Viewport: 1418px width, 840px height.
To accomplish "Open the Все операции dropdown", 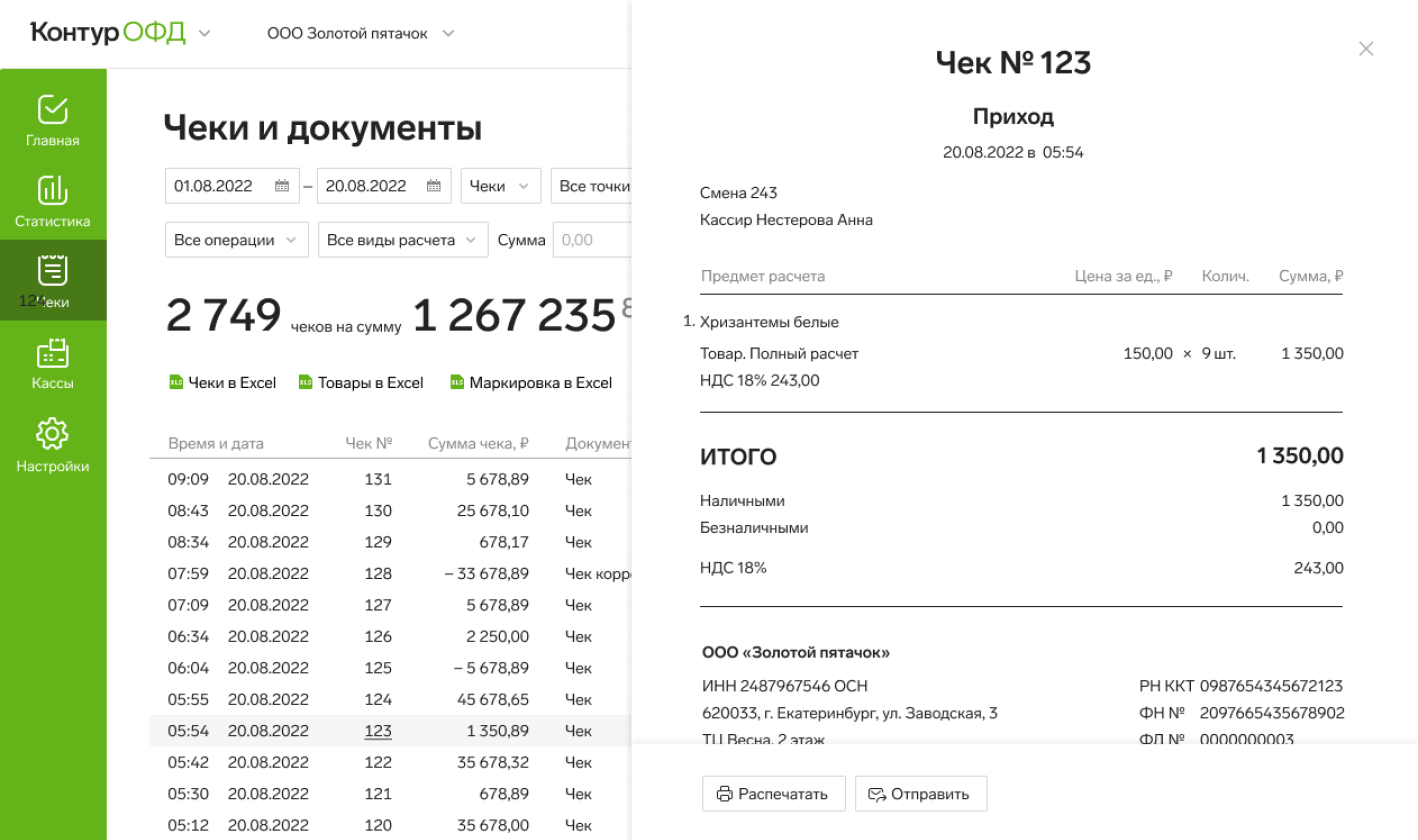I will point(235,240).
